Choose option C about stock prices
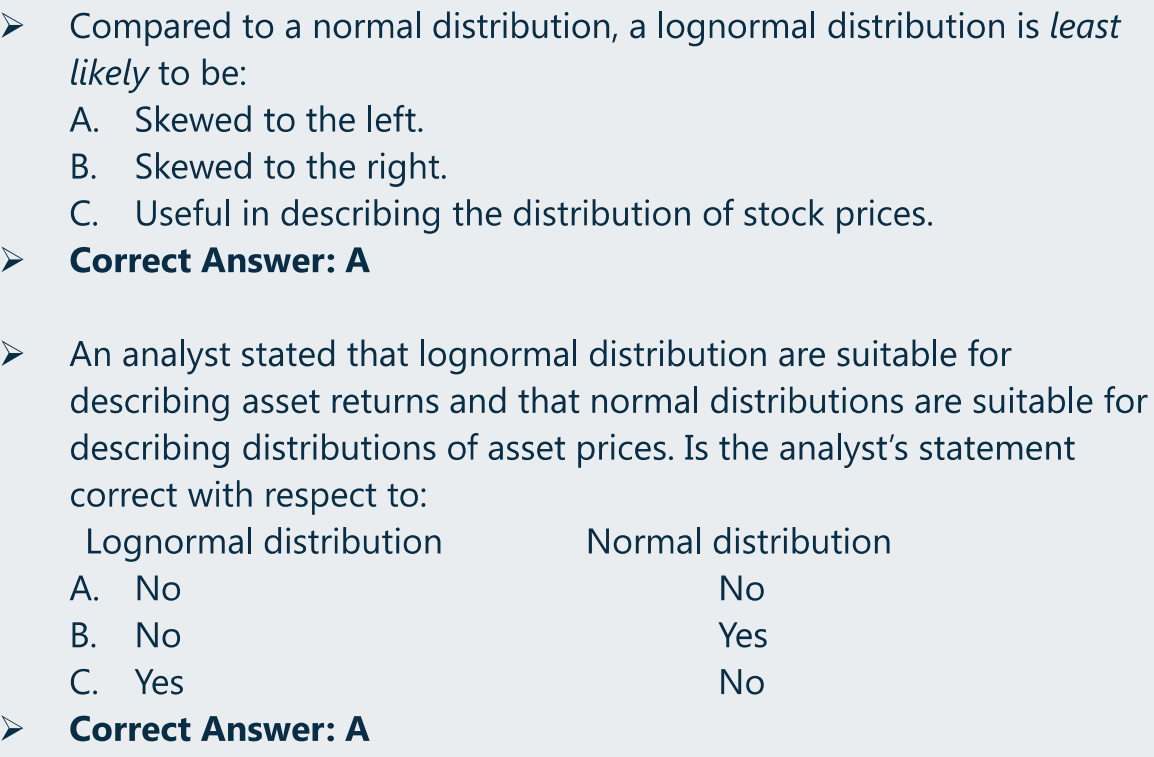This screenshot has width=1154, height=757. coord(533,214)
